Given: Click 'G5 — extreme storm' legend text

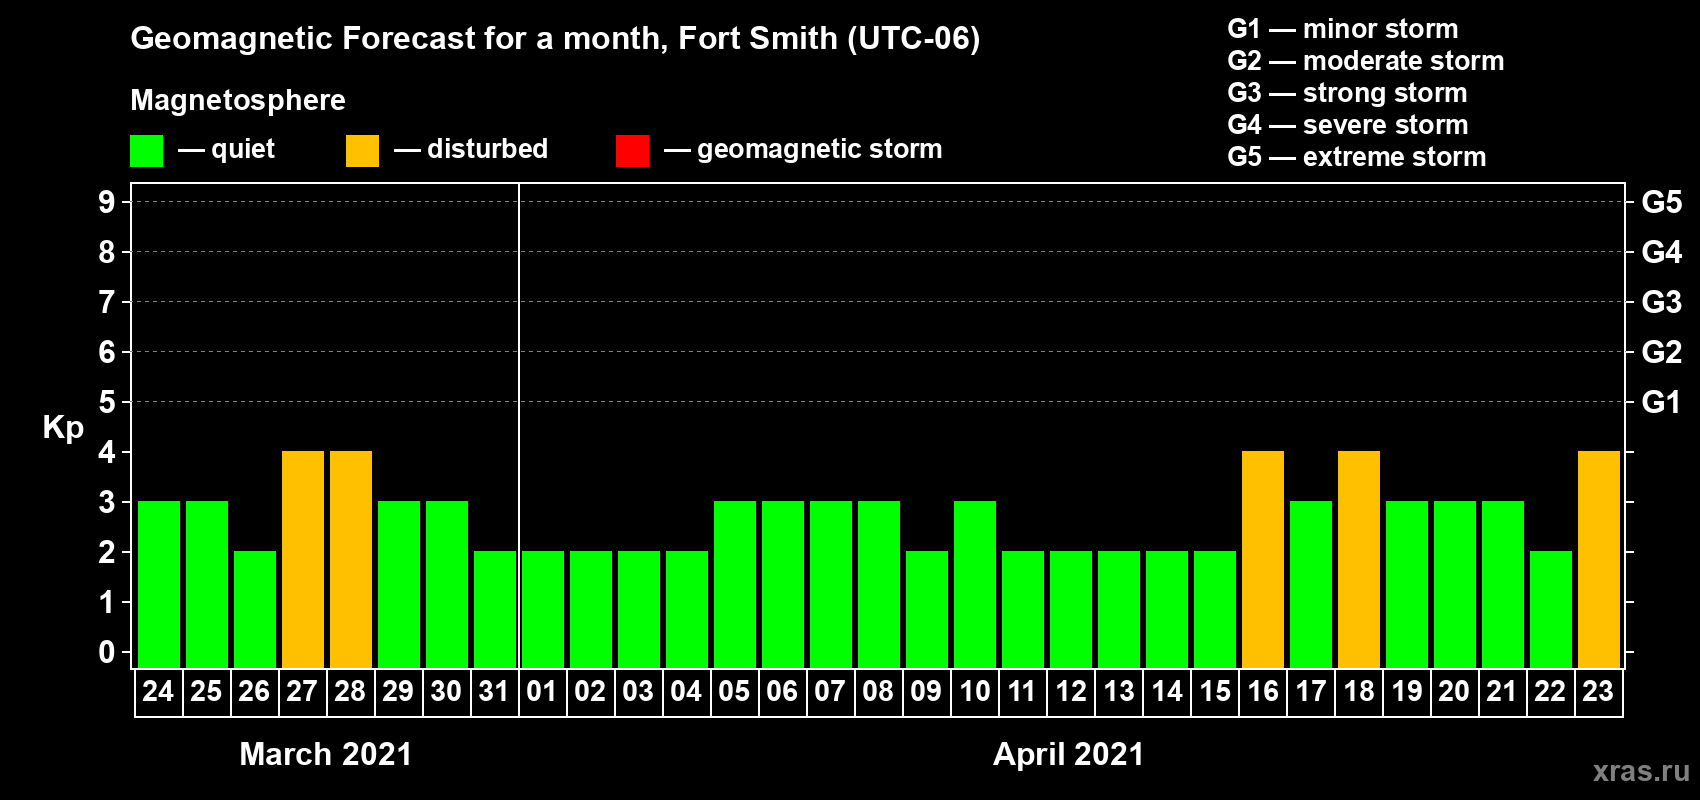Looking at the screenshot, I should [x=1357, y=157].
